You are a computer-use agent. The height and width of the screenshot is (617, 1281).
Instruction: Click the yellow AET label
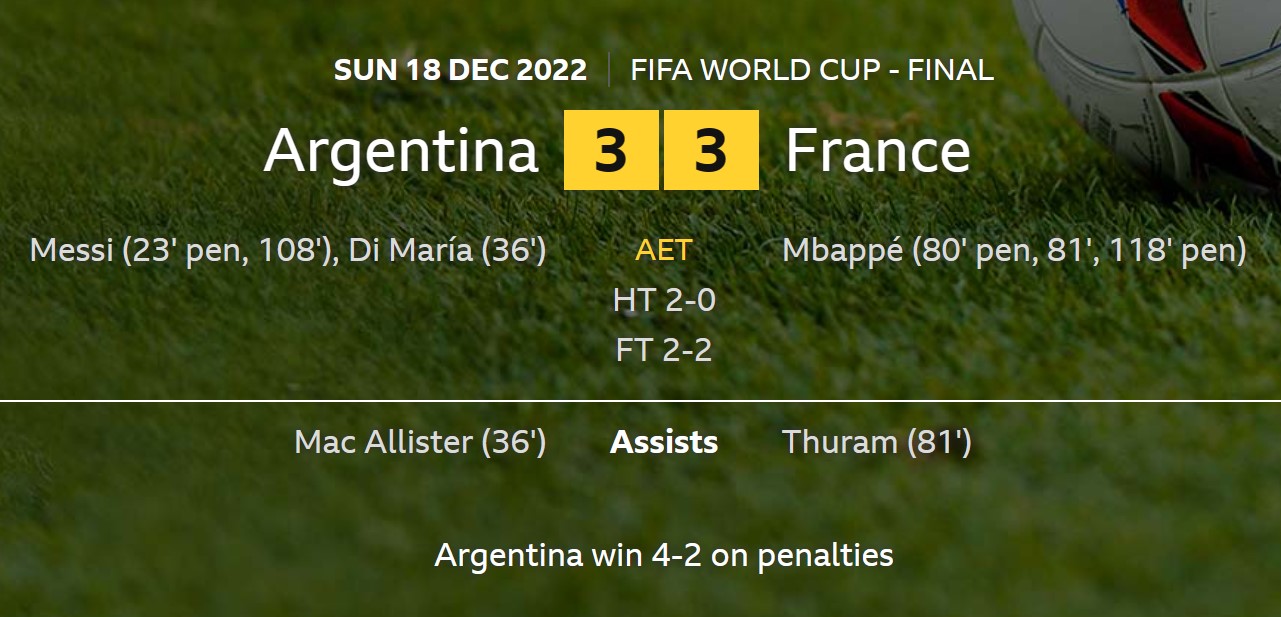[x=664, y=250]
